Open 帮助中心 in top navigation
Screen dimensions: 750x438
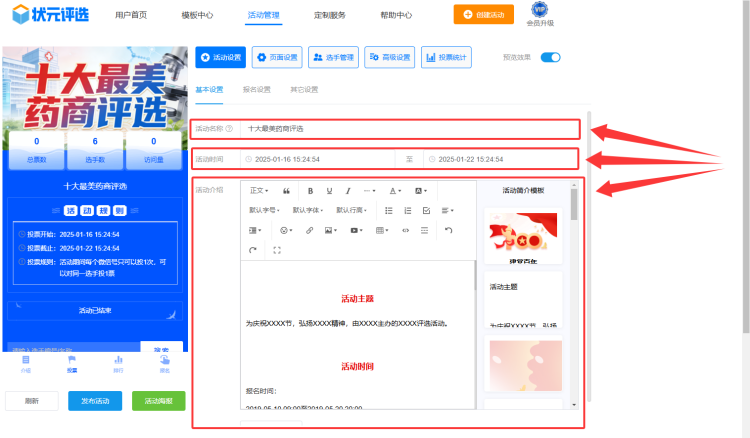pyautogui.click(x=396, y=15)
